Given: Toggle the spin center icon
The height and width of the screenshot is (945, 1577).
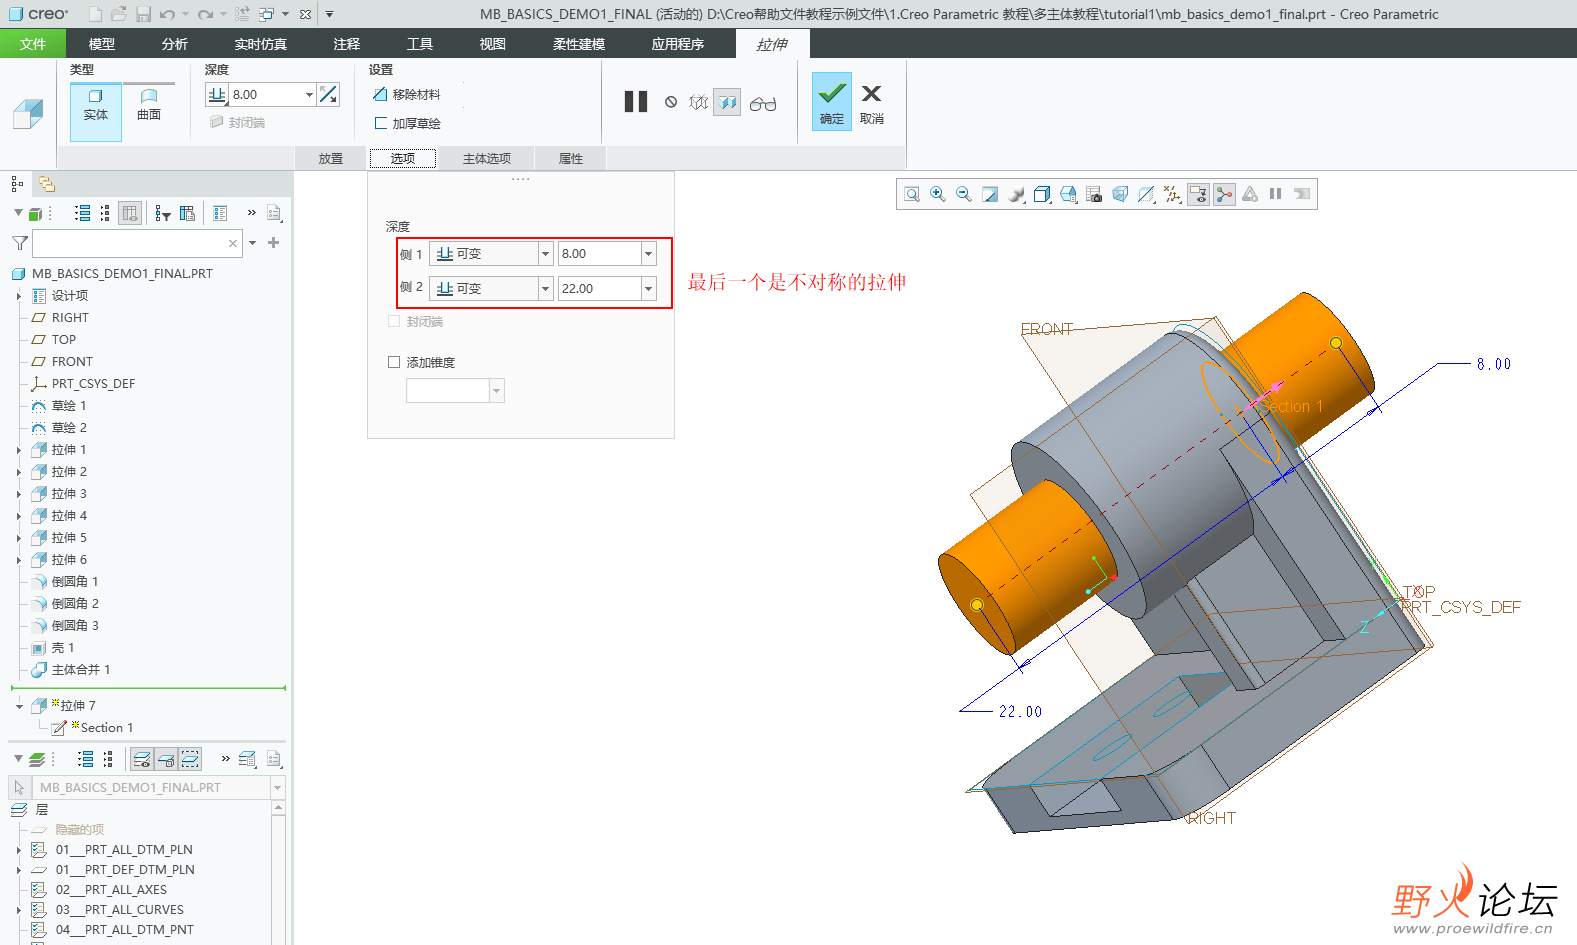Looking at the screenshot, I should point(1224,194).
